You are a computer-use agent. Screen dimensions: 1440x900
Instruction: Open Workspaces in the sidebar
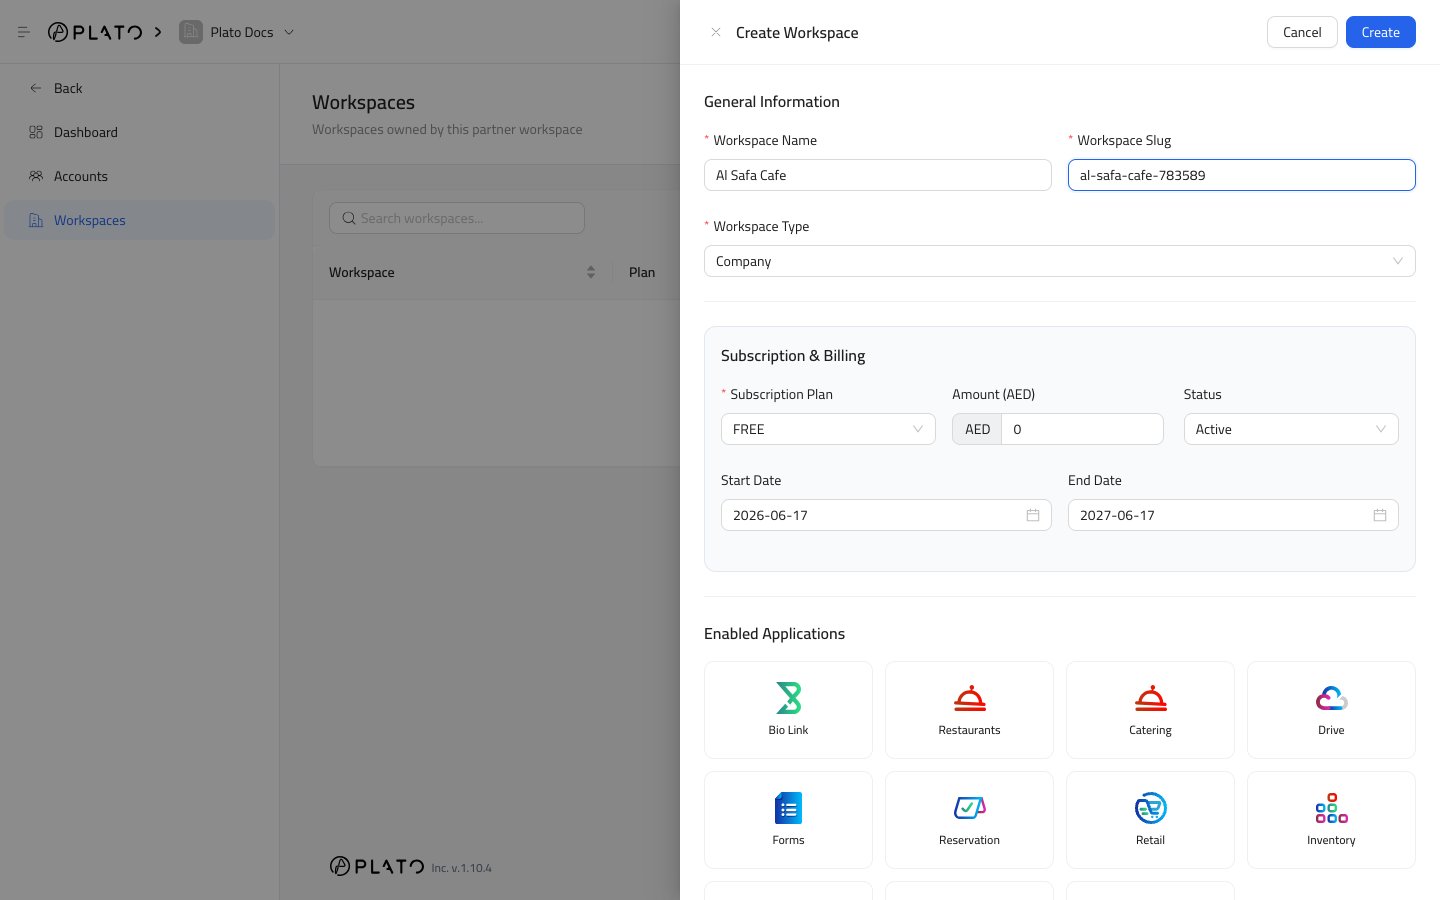[x=140, y=220]
